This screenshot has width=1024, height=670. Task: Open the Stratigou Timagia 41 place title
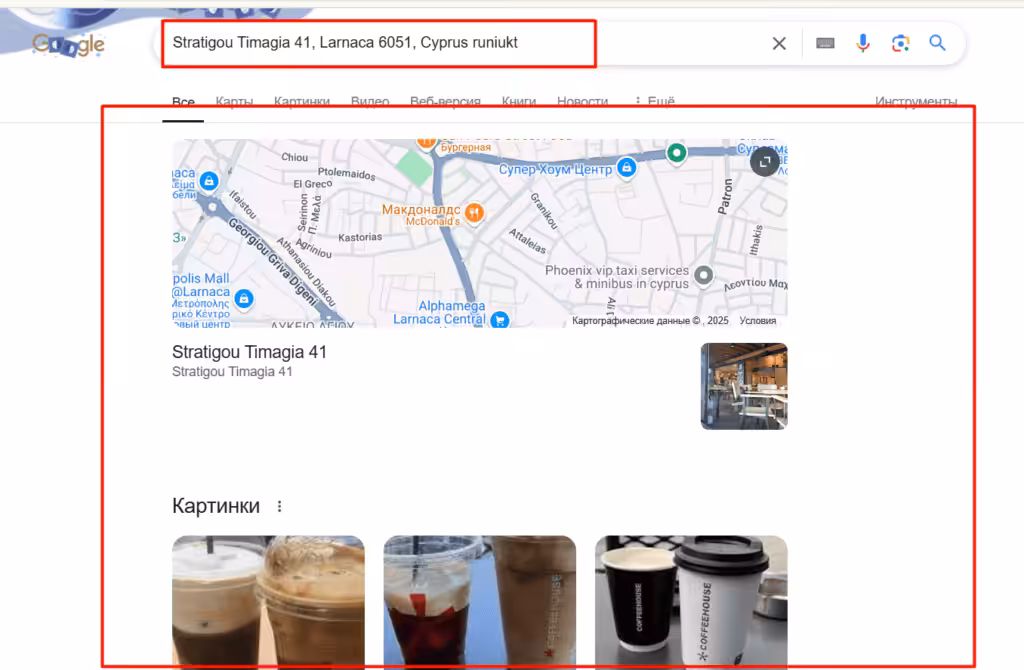click(x=249, y=352)
